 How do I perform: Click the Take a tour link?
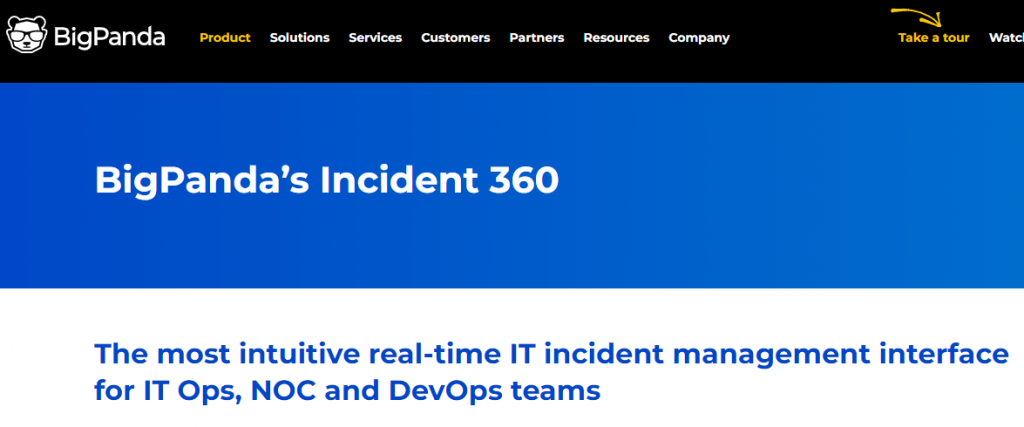pos(934,38)
